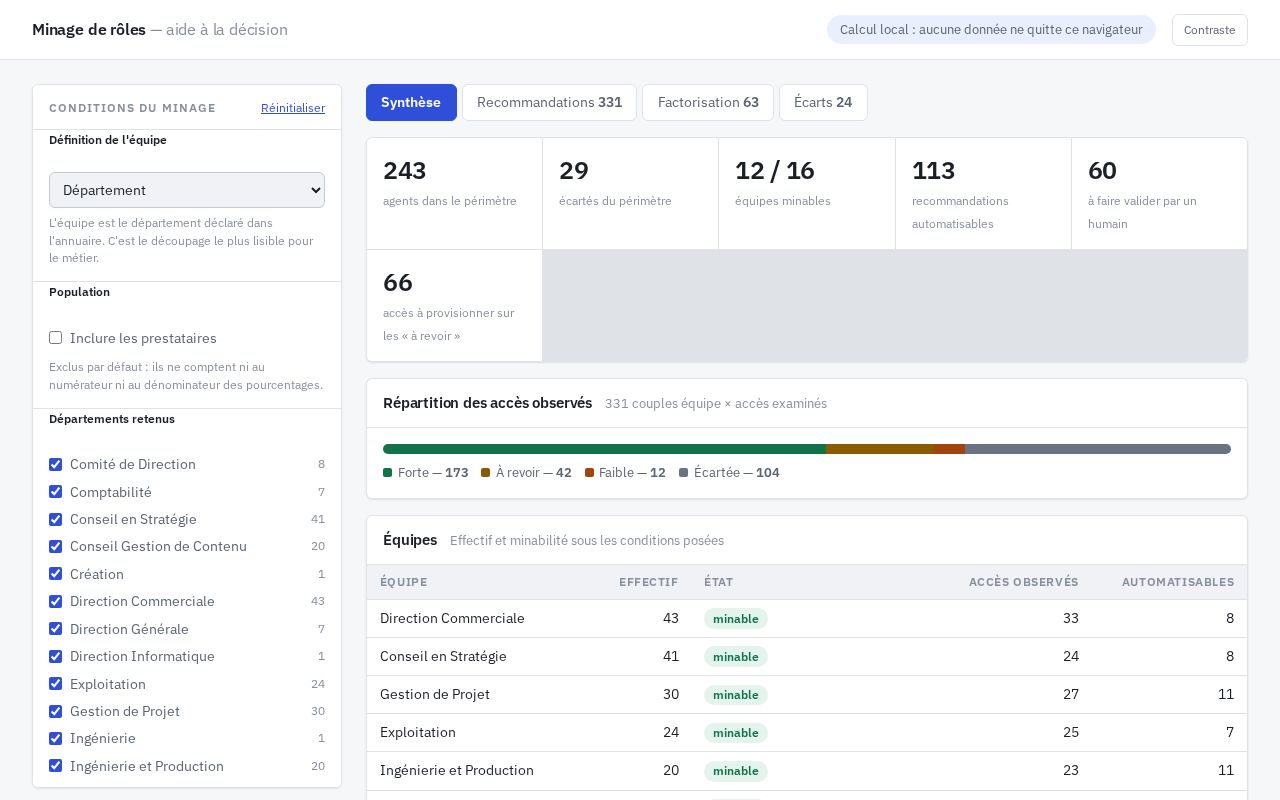Click the green Forte segment of distribution bar
The image size is (1280, 800).
(x=604, y=449)
